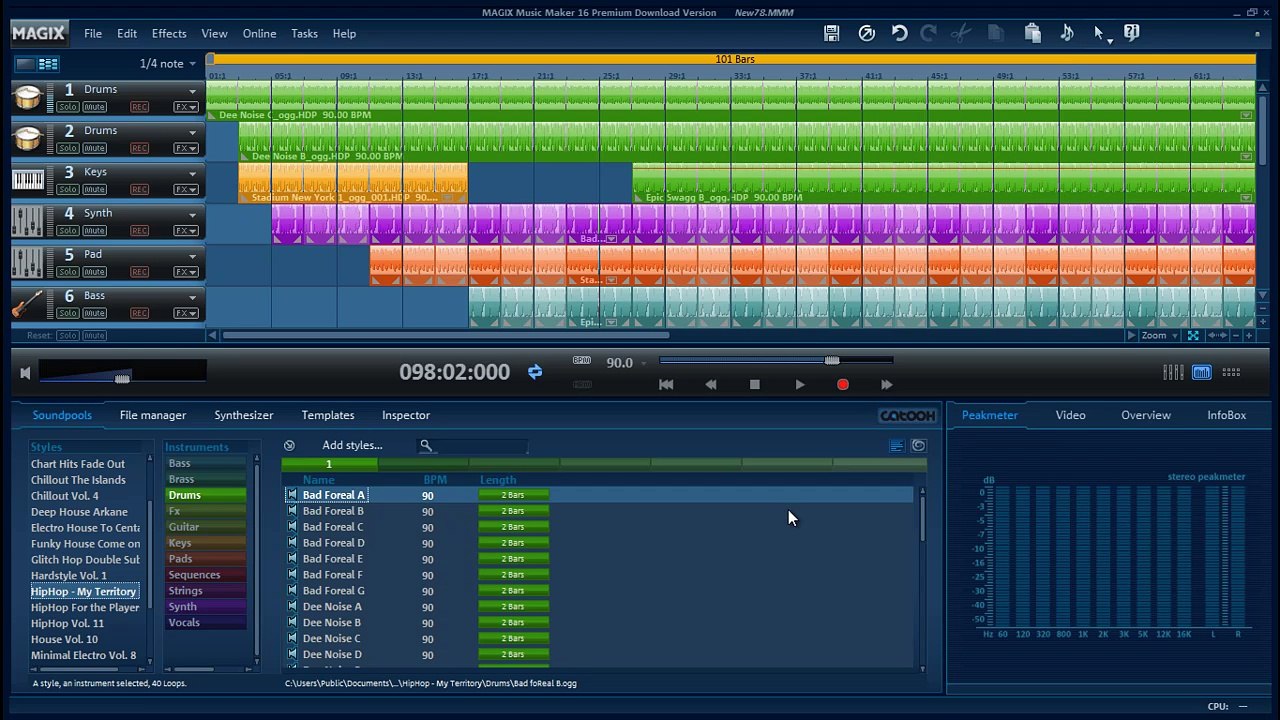Select HipHop Vol. 11 style
The height and width of the screenshot is (720, 1280).
67,623
